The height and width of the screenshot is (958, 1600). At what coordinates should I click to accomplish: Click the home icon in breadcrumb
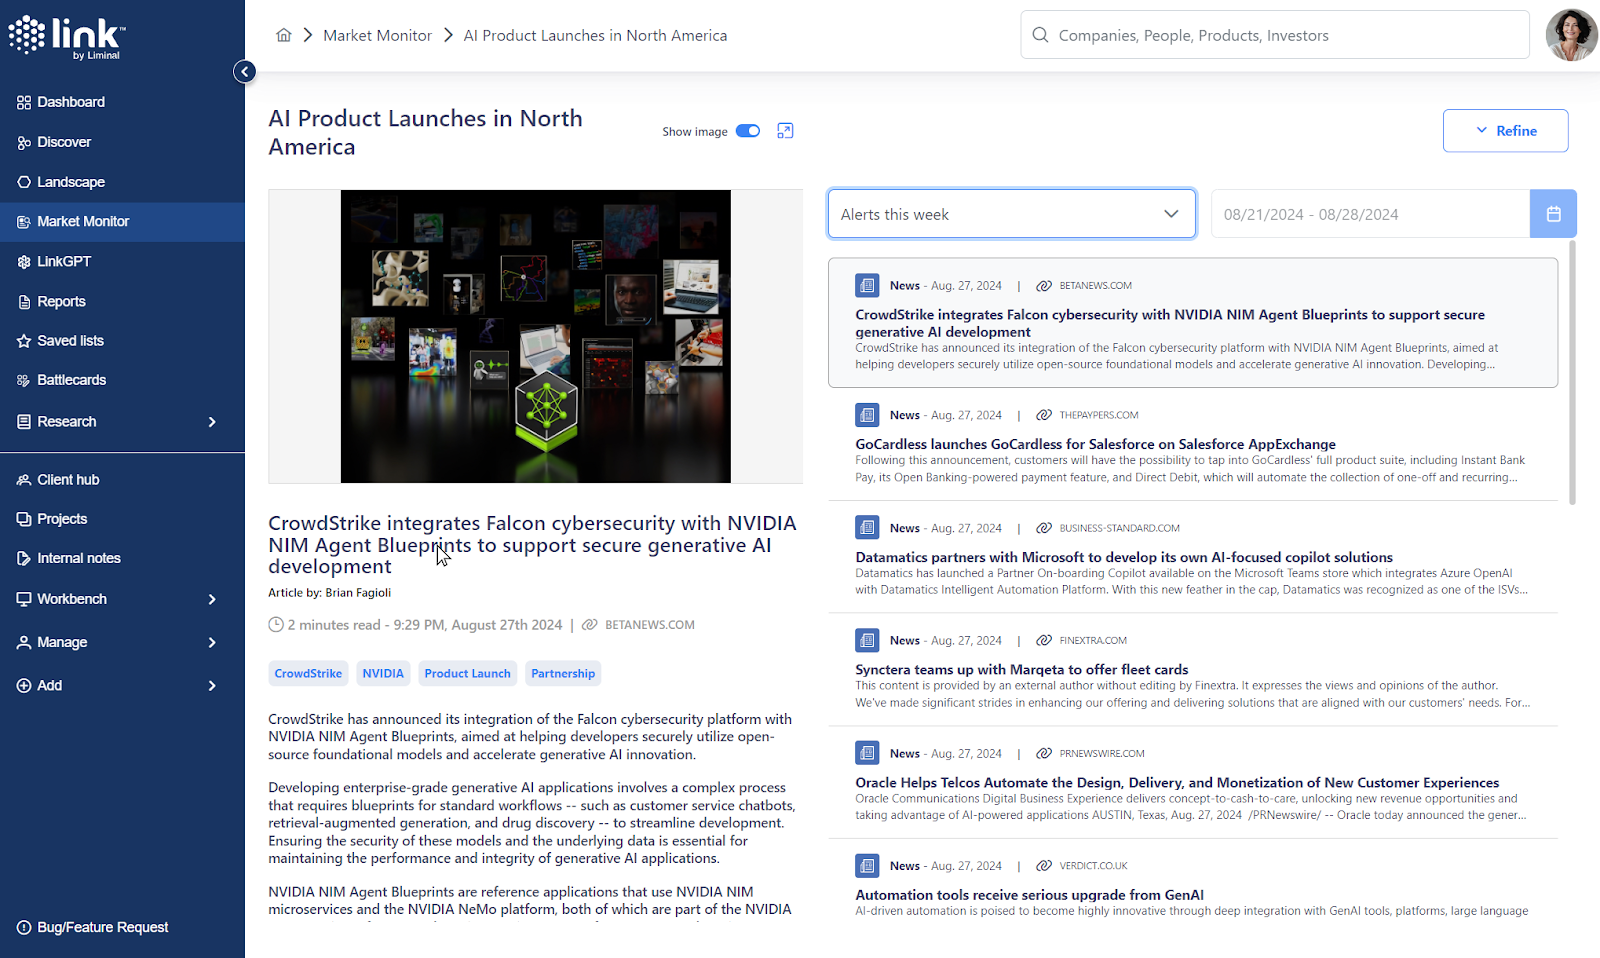pyautogui.click(x=284, y=35)
